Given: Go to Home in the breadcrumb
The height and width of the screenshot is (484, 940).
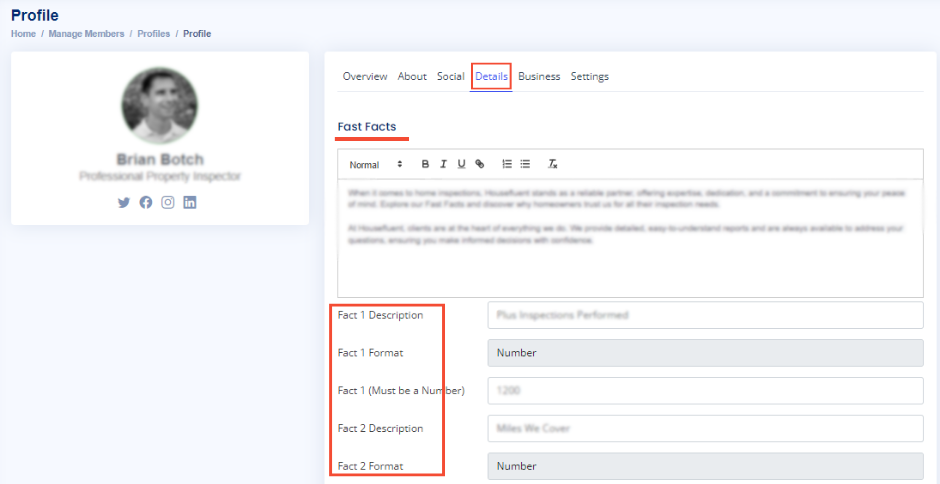Looking at the screenshot, I should point(23,34).
